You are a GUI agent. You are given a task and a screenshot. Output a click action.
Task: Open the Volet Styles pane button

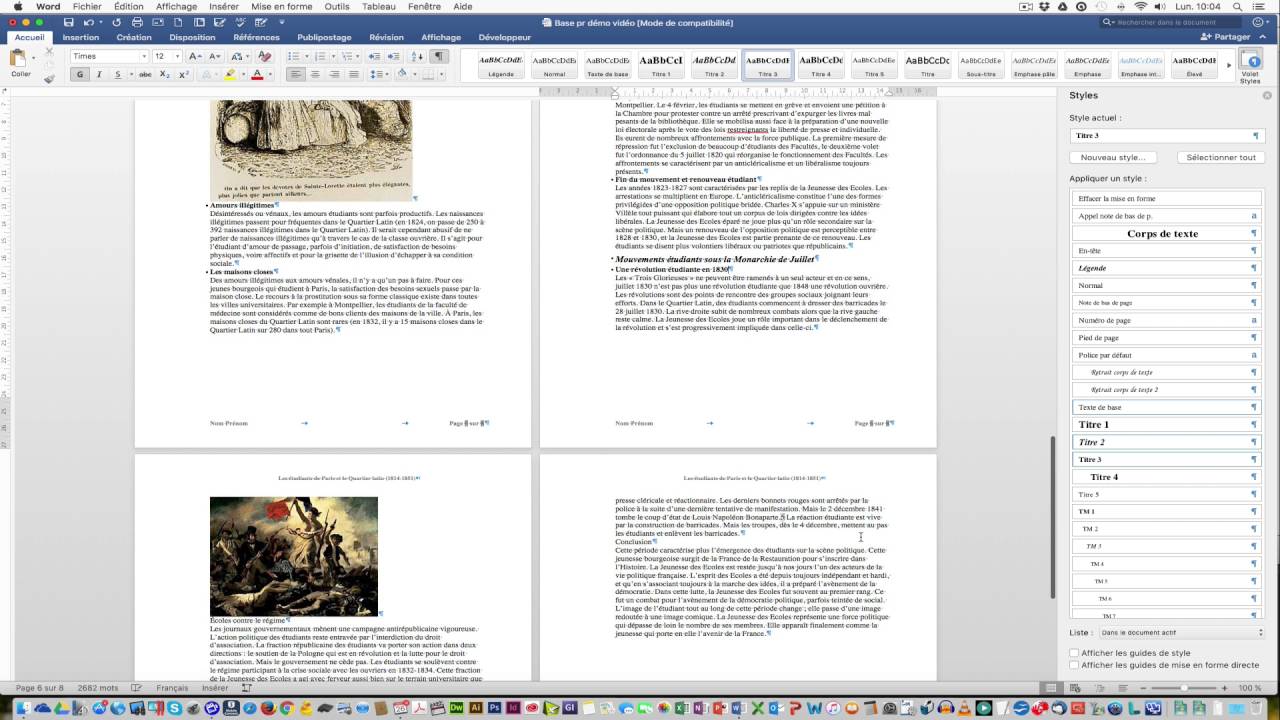[x=1250, y=65]
